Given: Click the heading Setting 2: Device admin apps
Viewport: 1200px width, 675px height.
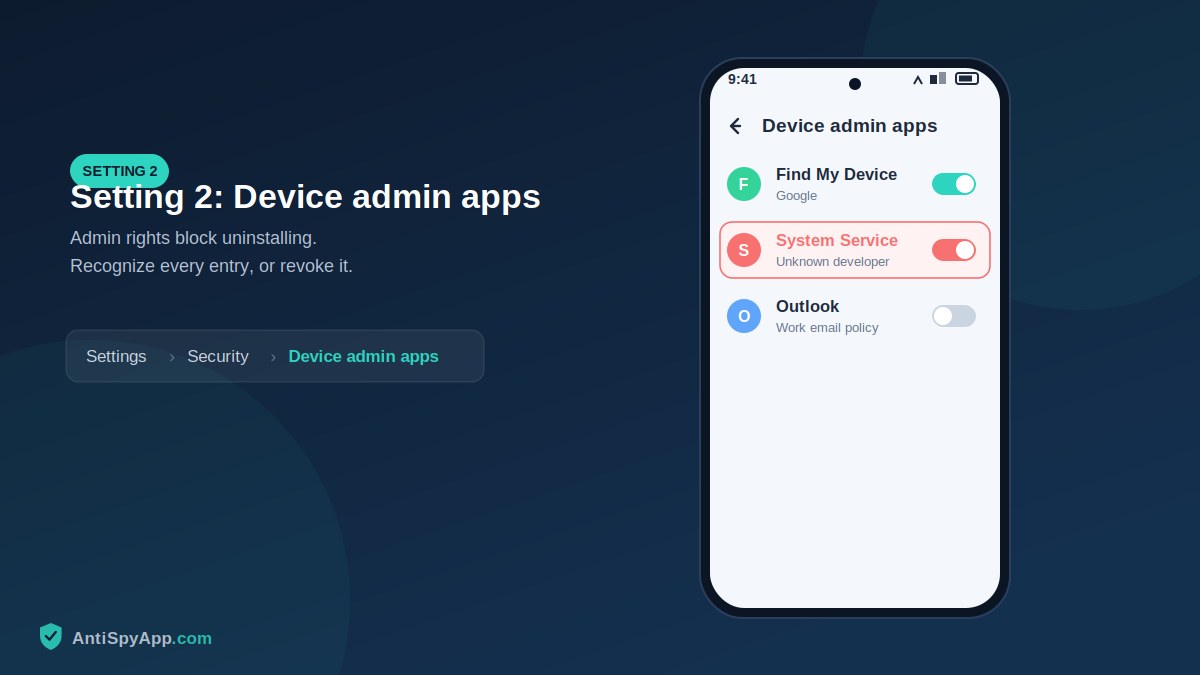Looking at the screenshot, I should [305, 197].
